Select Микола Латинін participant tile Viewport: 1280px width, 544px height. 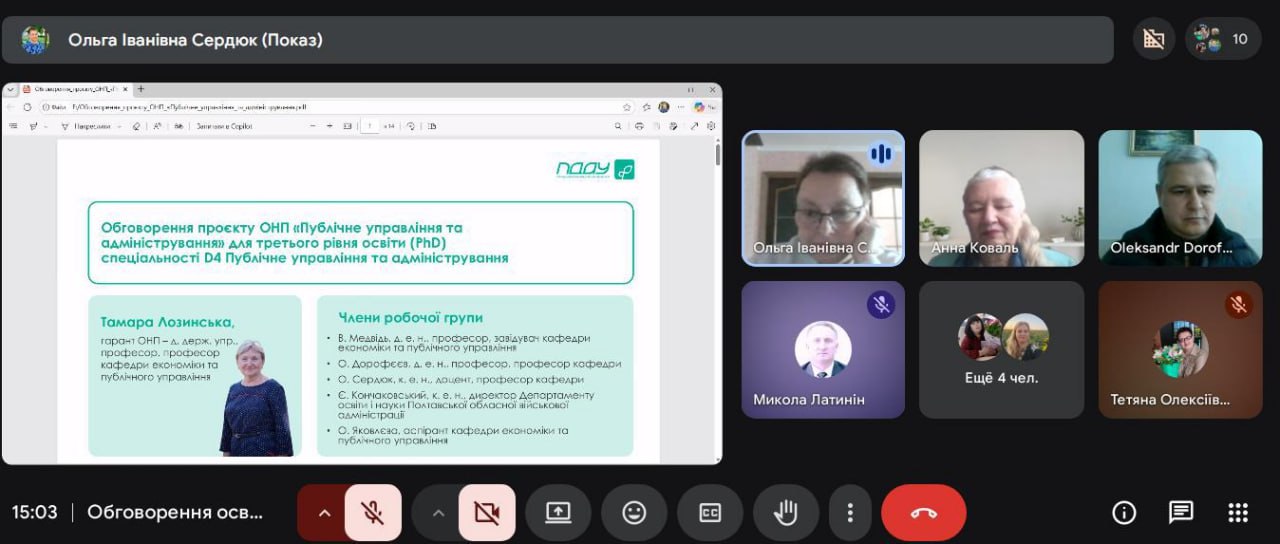tap(823, 349)
